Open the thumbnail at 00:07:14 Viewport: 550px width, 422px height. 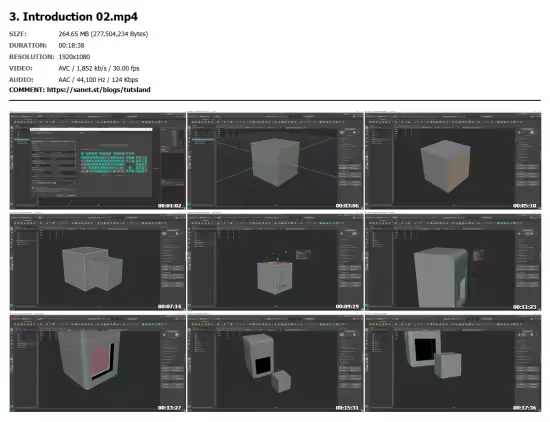click(x=98, y=262)
